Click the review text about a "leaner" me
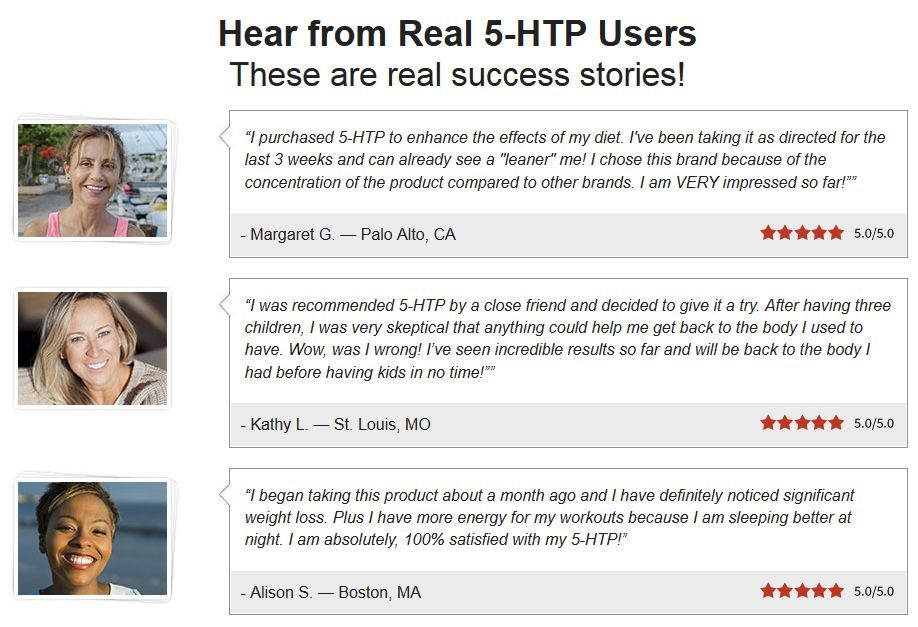This screenshot has width=918, height=627. point(565,160)
